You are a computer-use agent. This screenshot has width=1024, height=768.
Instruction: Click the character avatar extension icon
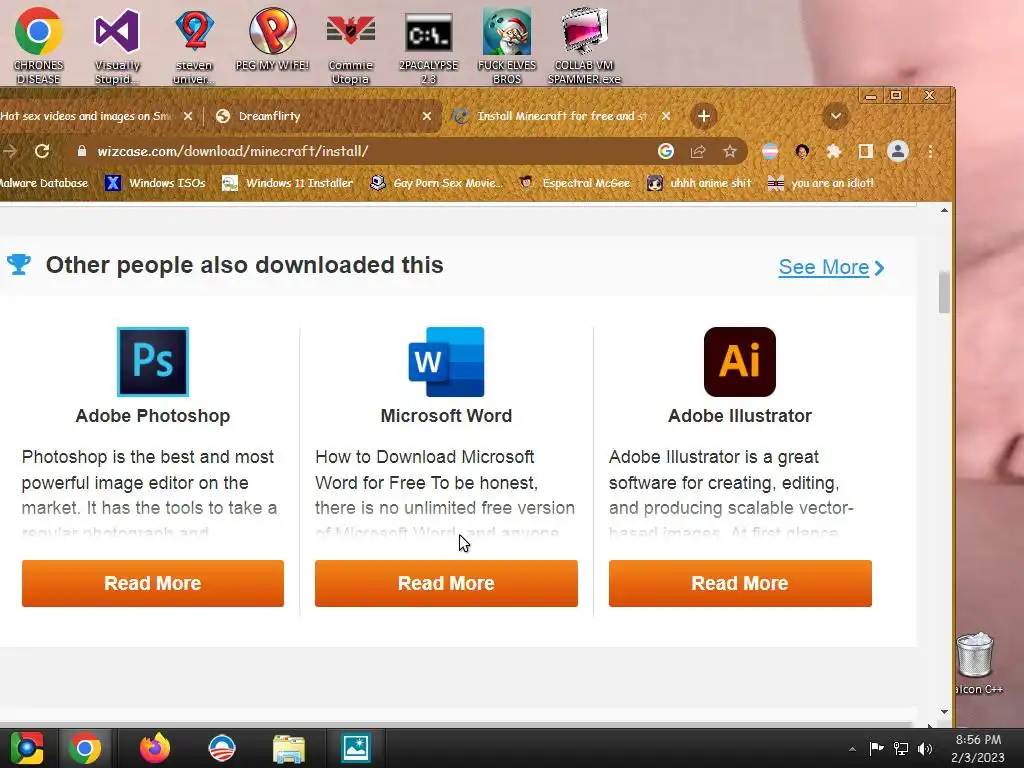click(x=803, y=152)
